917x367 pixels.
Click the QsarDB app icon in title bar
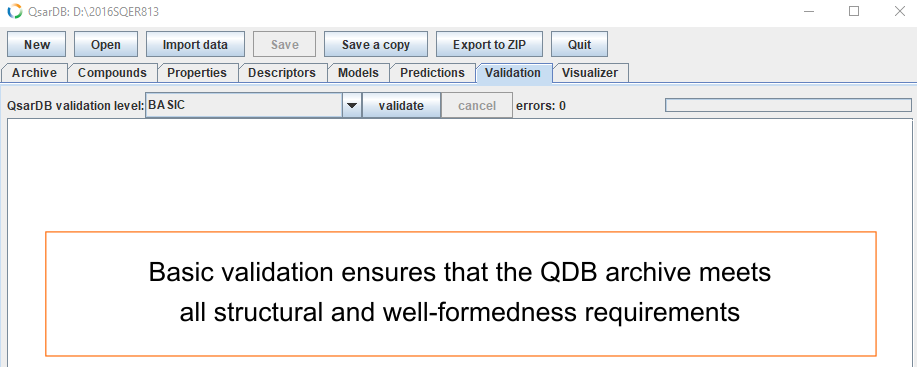pyautogui.click(x=13, y=11)
